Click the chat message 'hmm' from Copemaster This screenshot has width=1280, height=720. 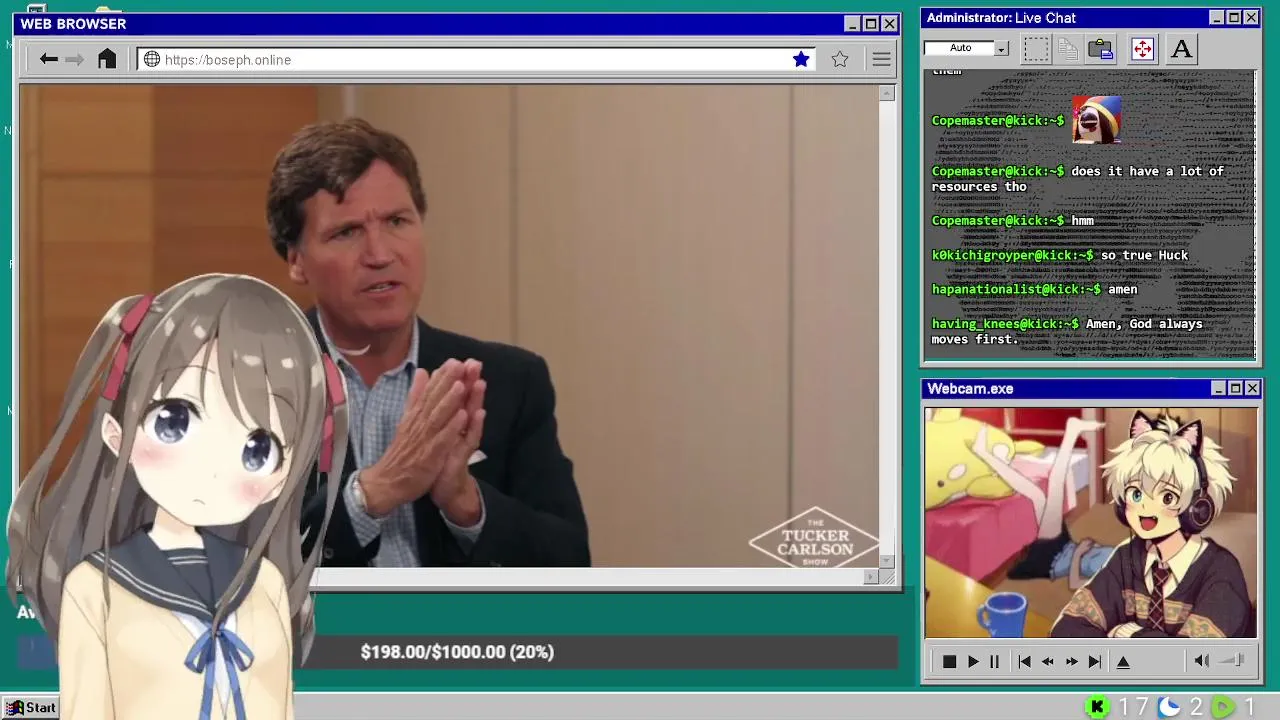pos(1082,220)
